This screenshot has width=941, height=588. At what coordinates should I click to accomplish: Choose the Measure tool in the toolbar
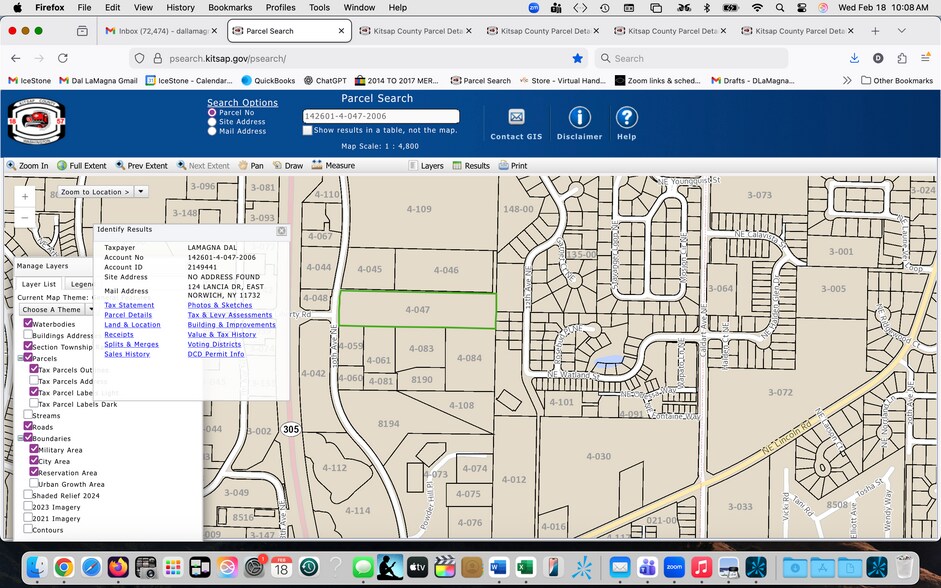(332, 166)
